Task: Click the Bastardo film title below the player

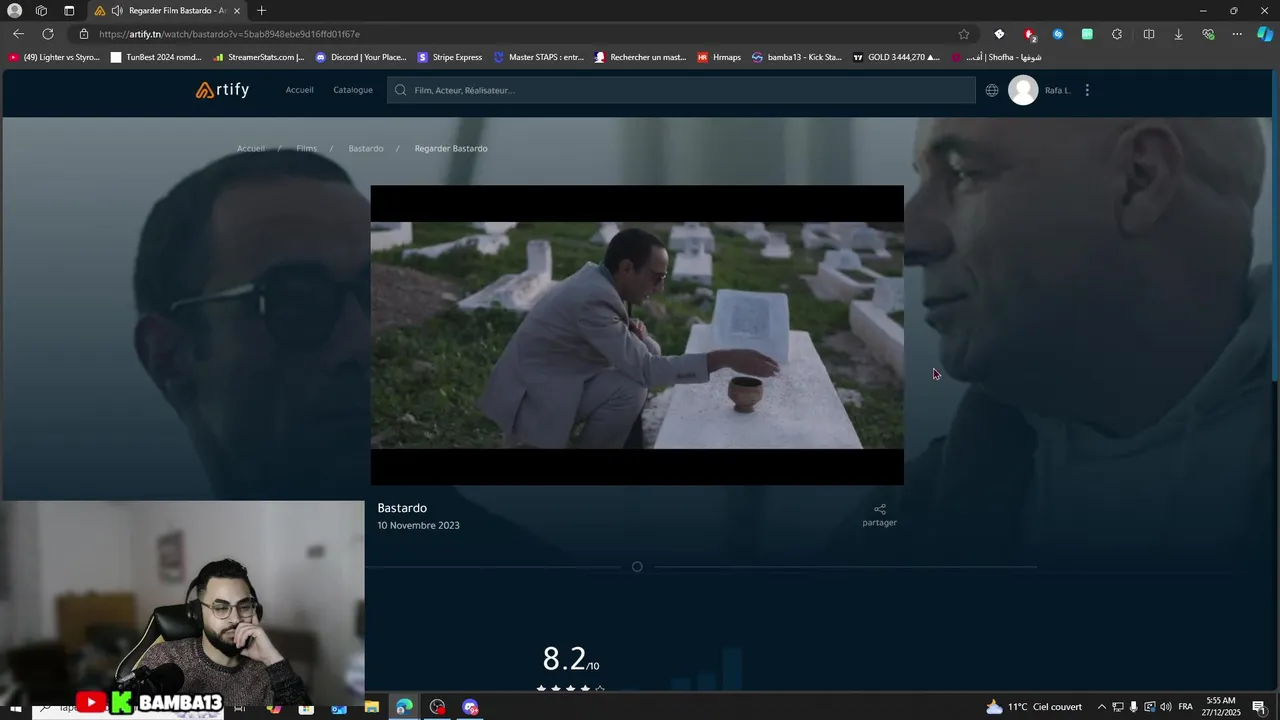Action: (402, 508)
